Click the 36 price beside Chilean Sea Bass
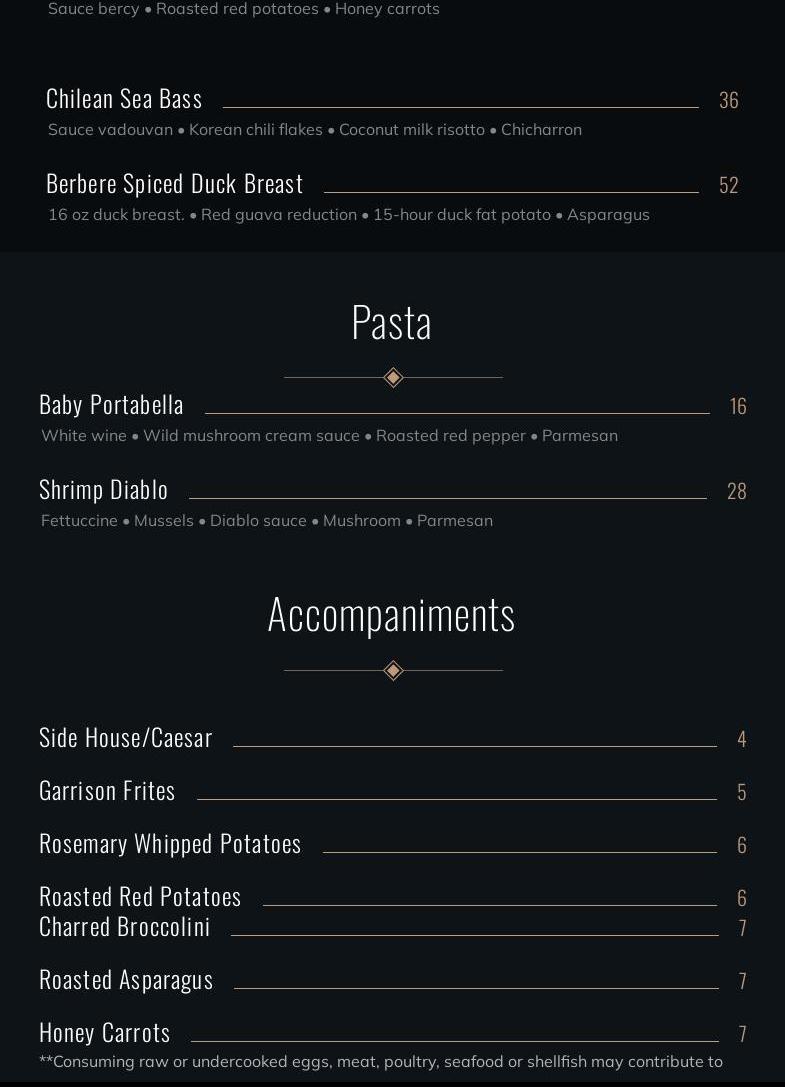Screen dimensions: 785x1087 point(729,100)
